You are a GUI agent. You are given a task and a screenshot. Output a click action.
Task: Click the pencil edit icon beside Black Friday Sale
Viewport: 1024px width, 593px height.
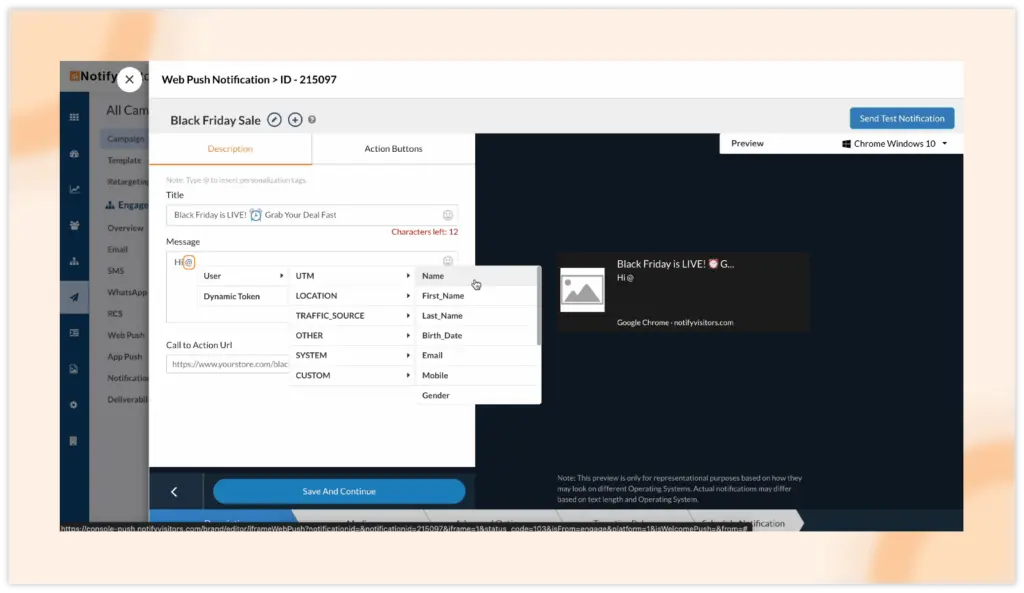275,120
